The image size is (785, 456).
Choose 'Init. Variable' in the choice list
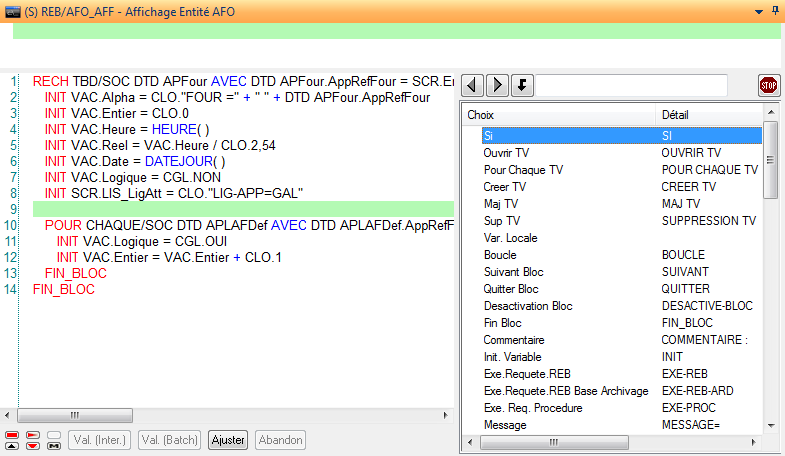(x=515, y=357)
